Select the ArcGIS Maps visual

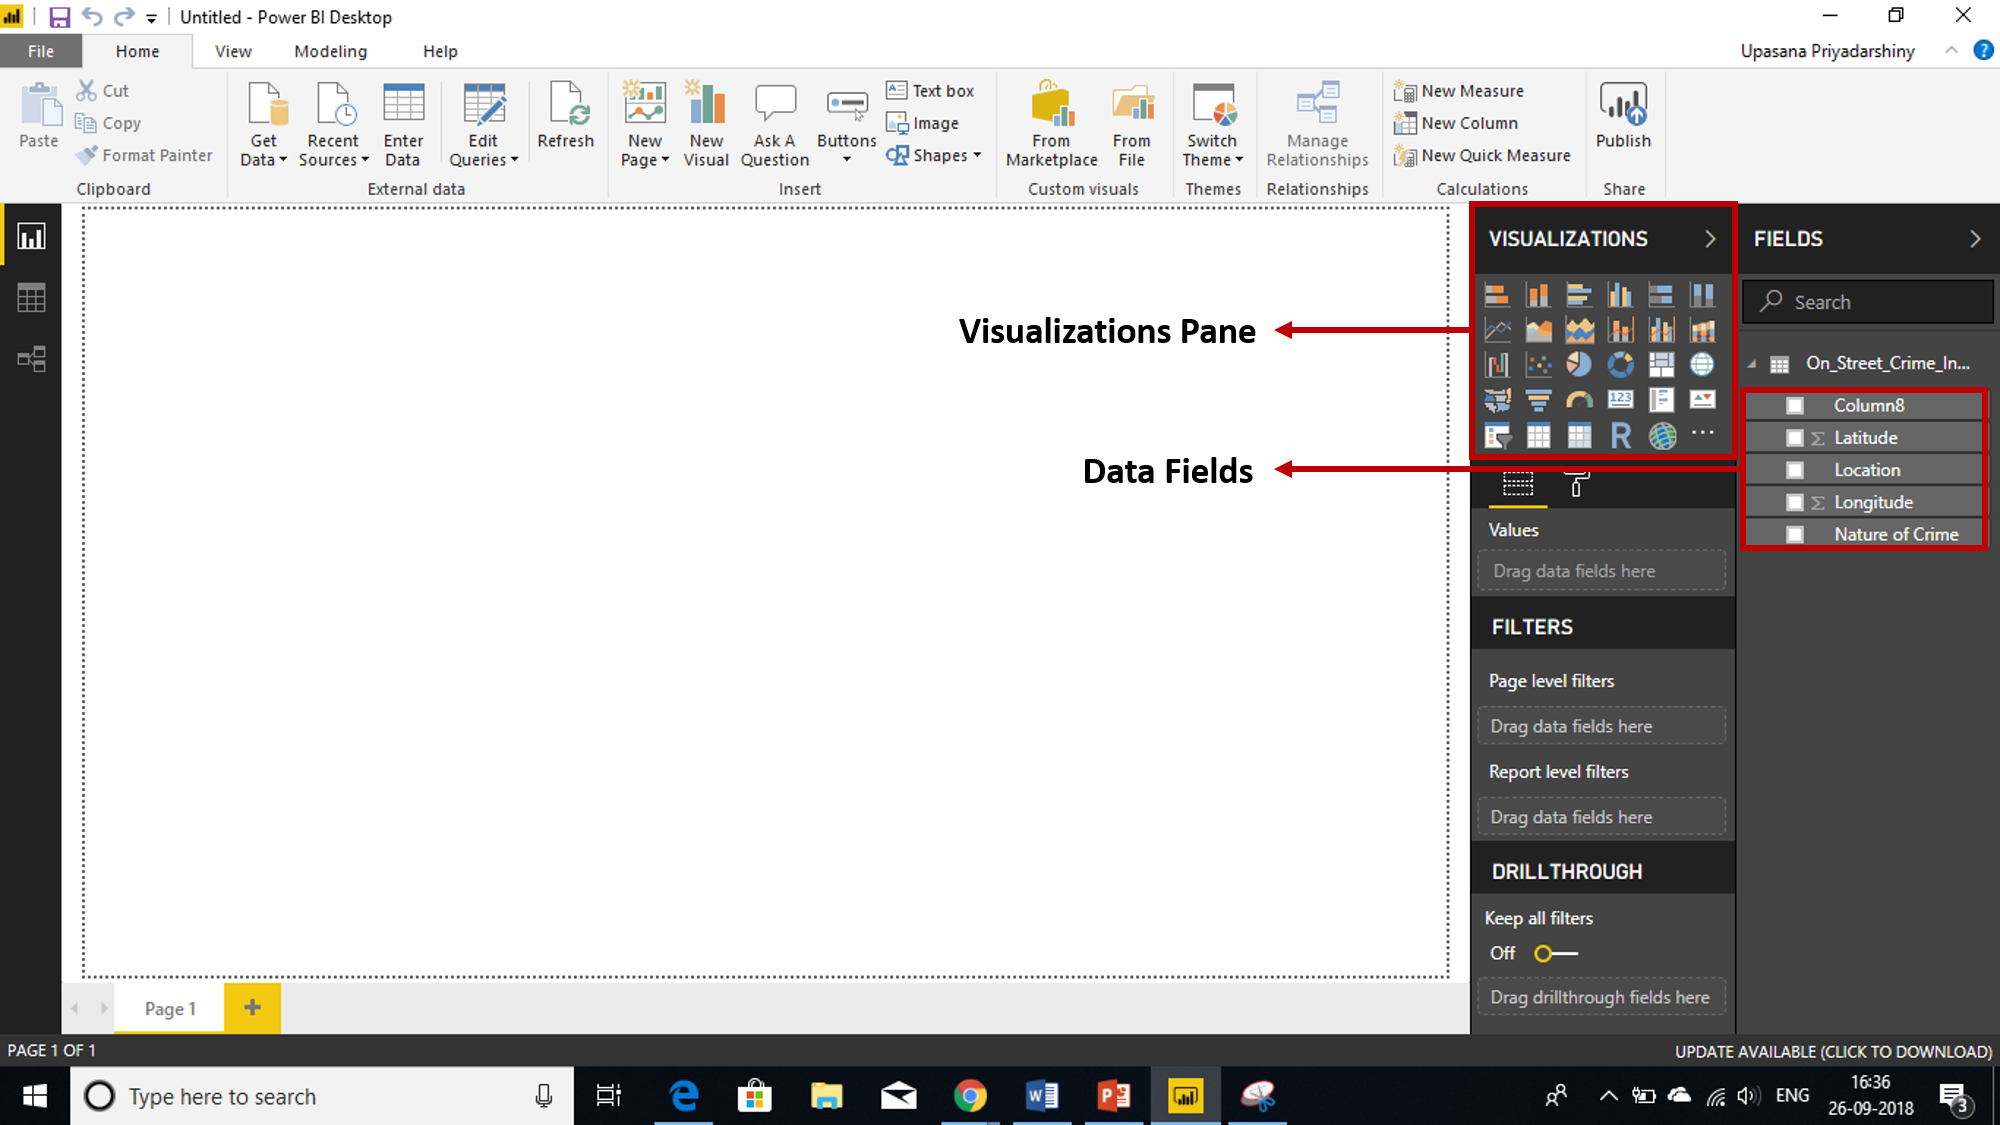tap(1662, 435)
